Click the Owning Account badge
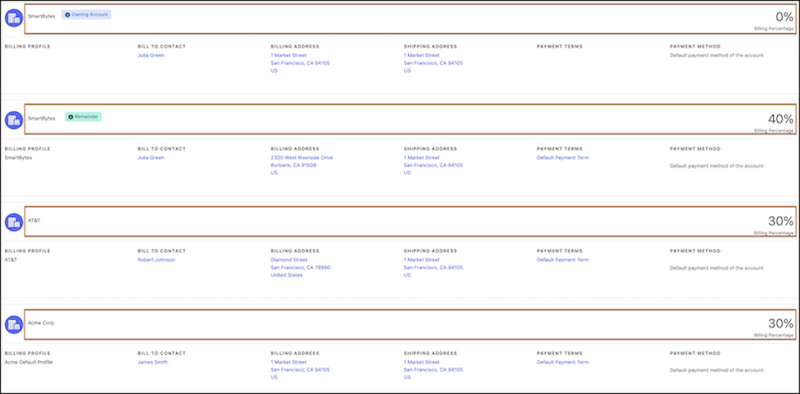Viewport: 800px width, 394px height. [86, 15]
